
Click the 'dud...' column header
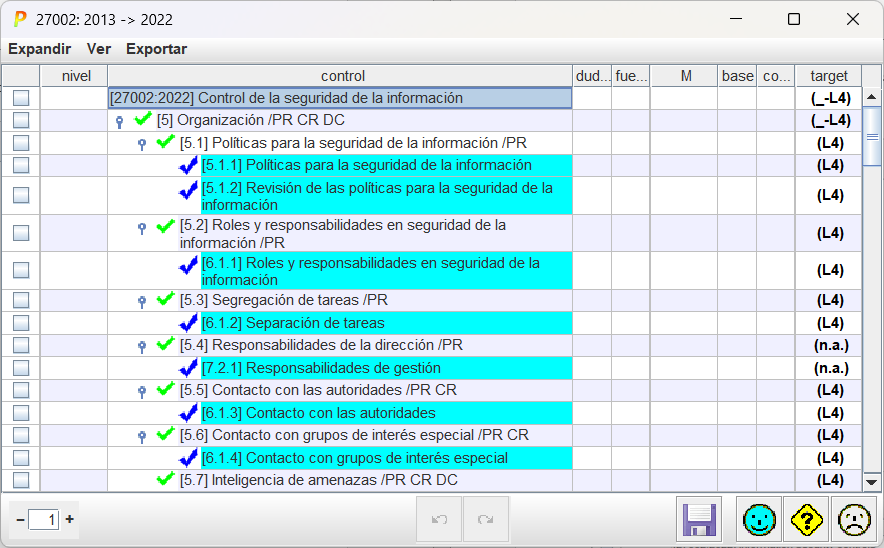click(592, 76)
